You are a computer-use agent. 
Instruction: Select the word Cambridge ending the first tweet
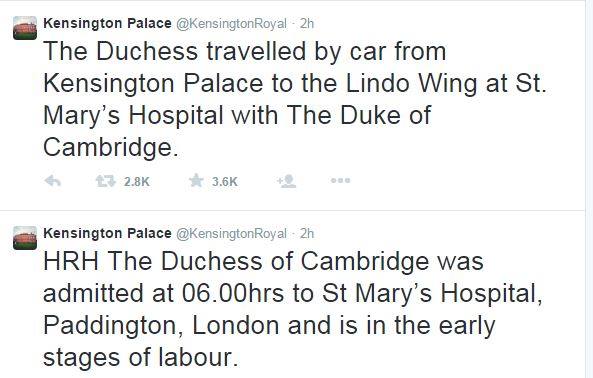pos(108,148)
